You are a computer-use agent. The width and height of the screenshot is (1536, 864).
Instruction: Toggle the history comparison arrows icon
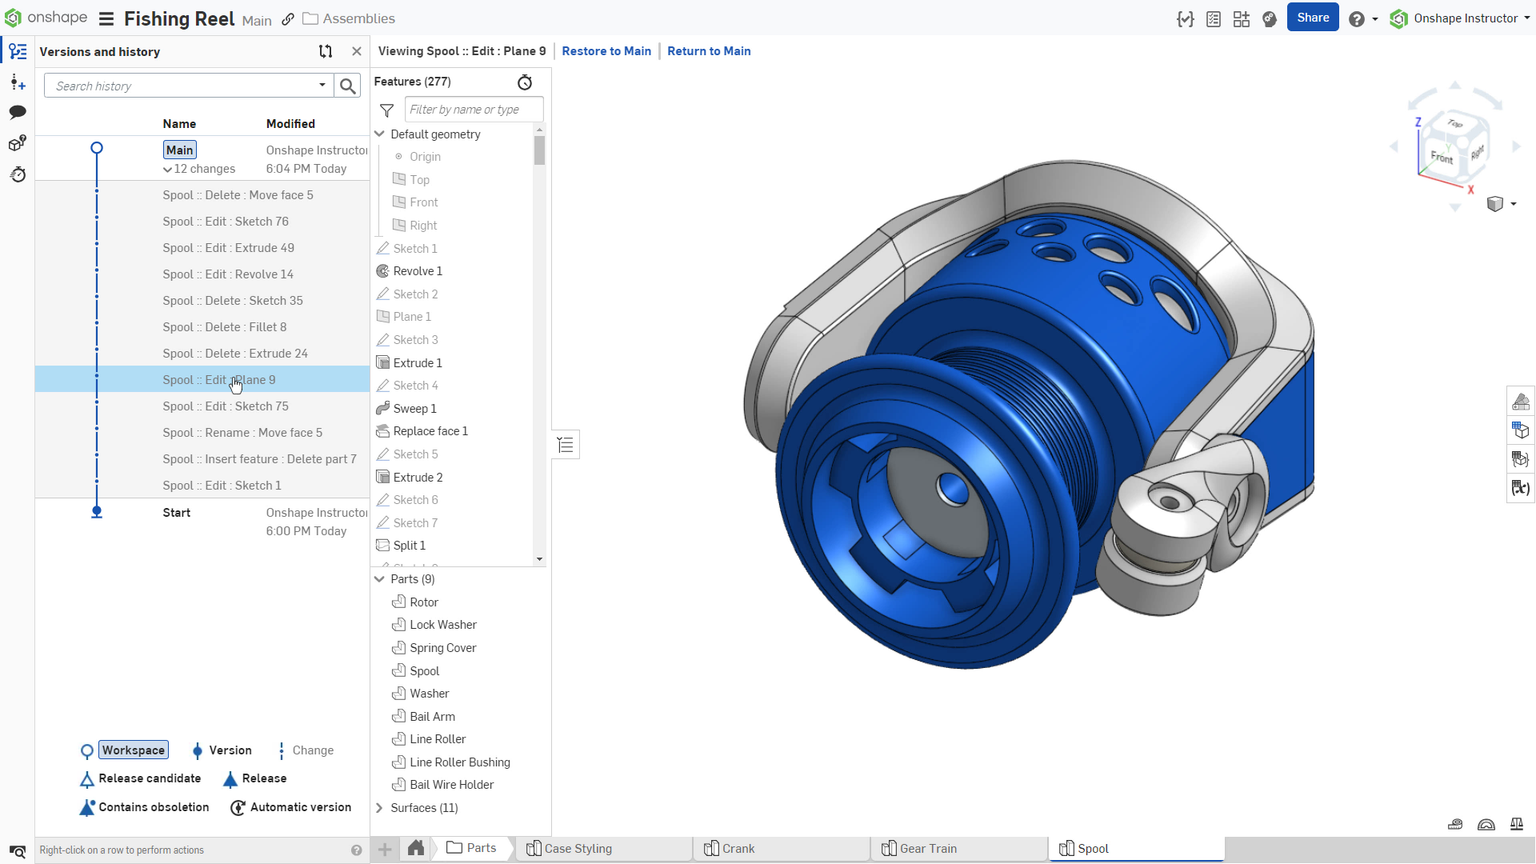(x=324, y=51)
